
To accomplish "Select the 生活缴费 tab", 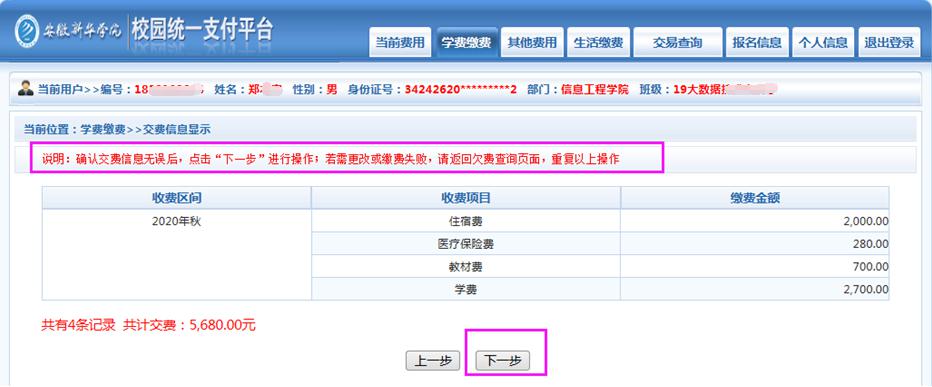I will [598, 42].
